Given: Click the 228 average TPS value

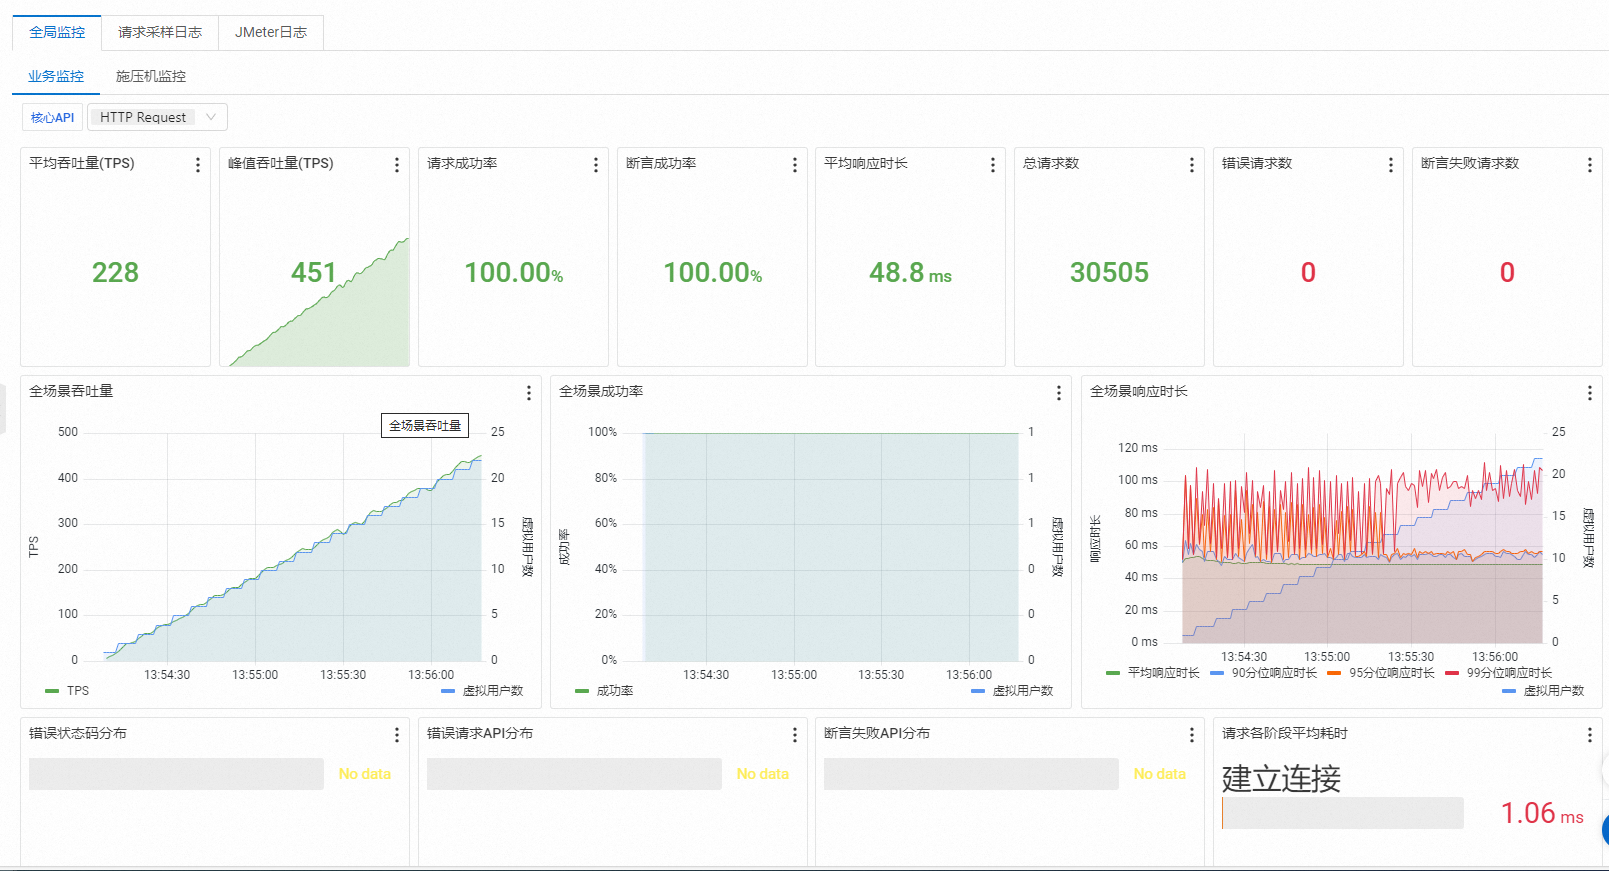Looking at the screenshot, I should pos(115,272).
